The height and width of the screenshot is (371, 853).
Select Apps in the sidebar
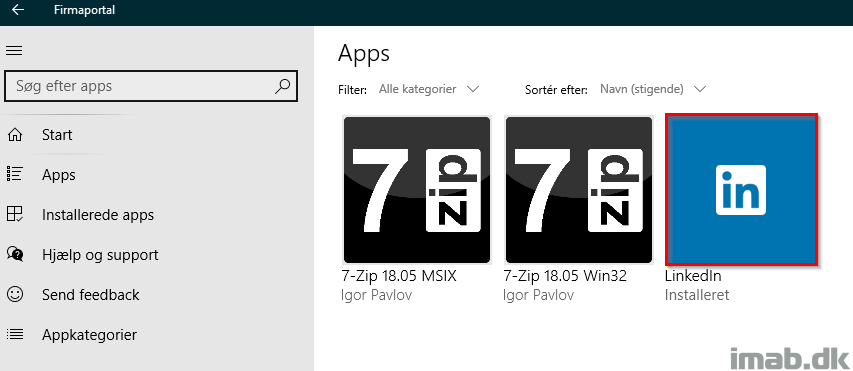(59, 175)
